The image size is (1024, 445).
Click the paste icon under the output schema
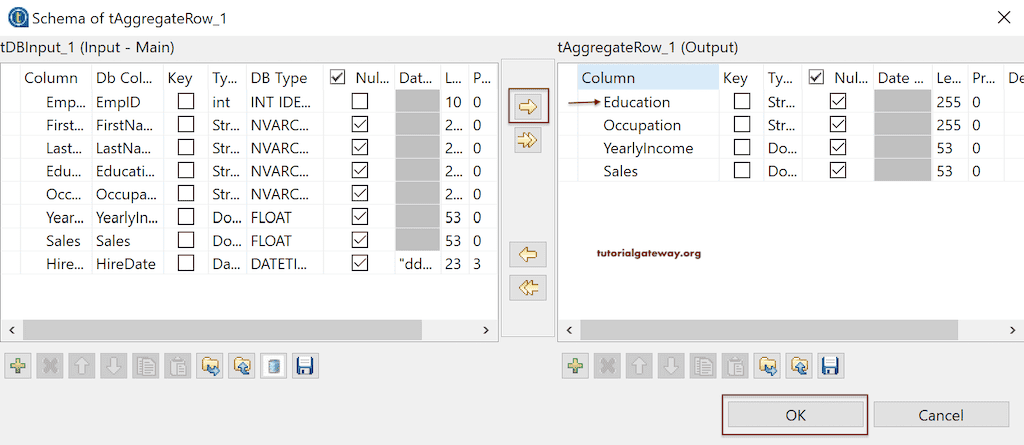(x=735, y=366)
